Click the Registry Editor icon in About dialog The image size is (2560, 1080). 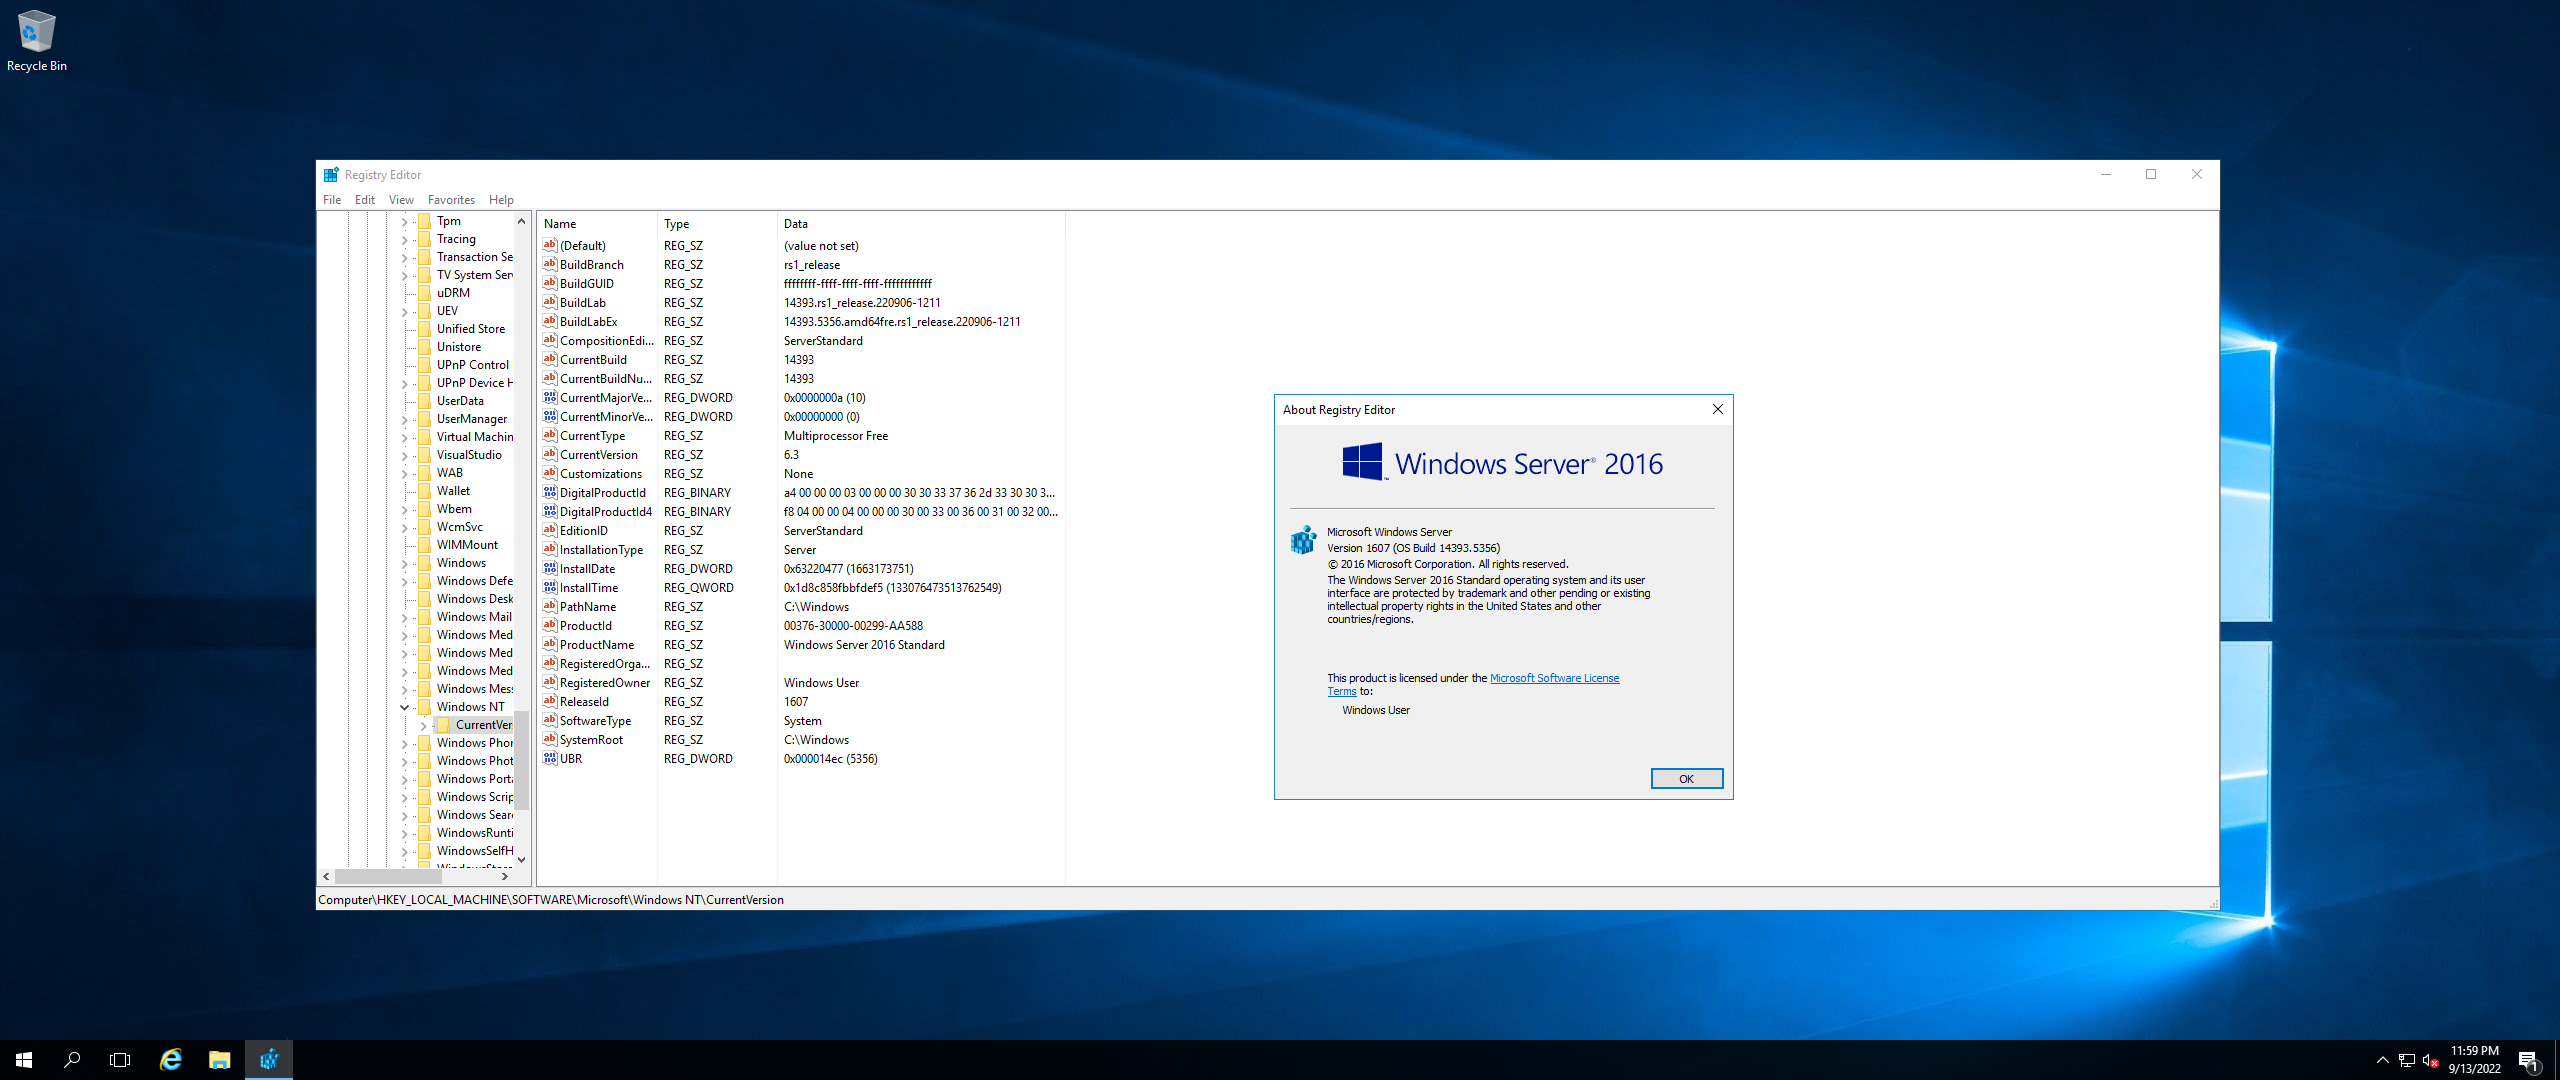(1303, 540)
